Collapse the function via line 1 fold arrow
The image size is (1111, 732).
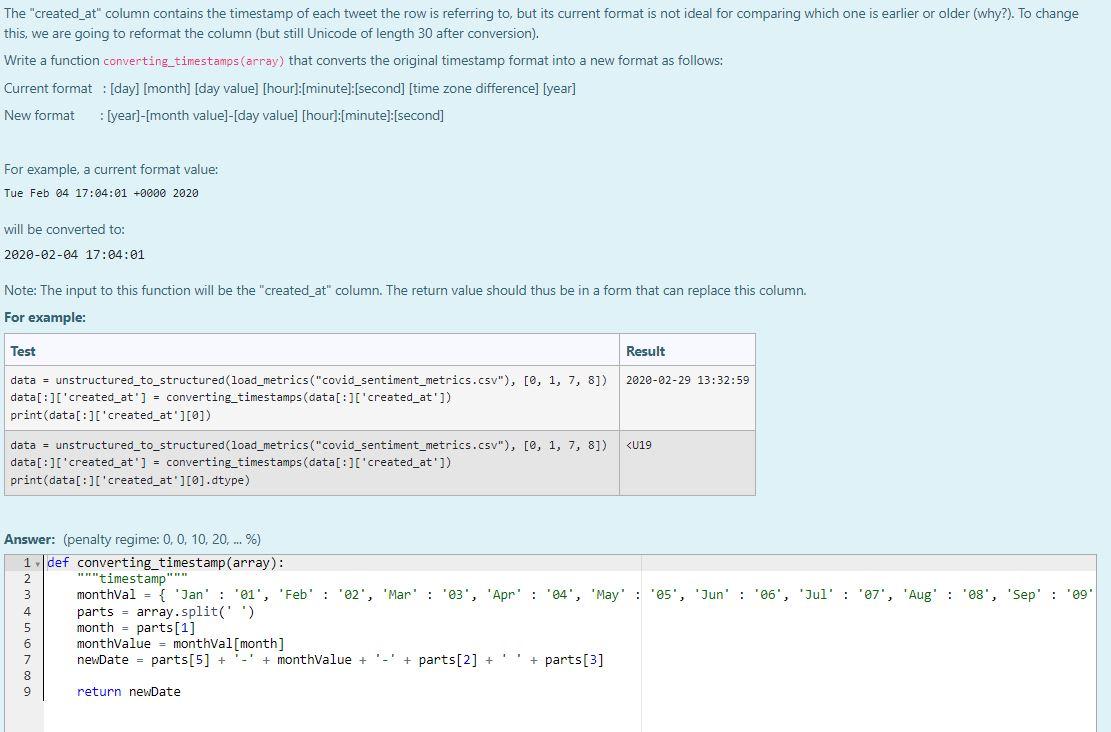(38, 562)
